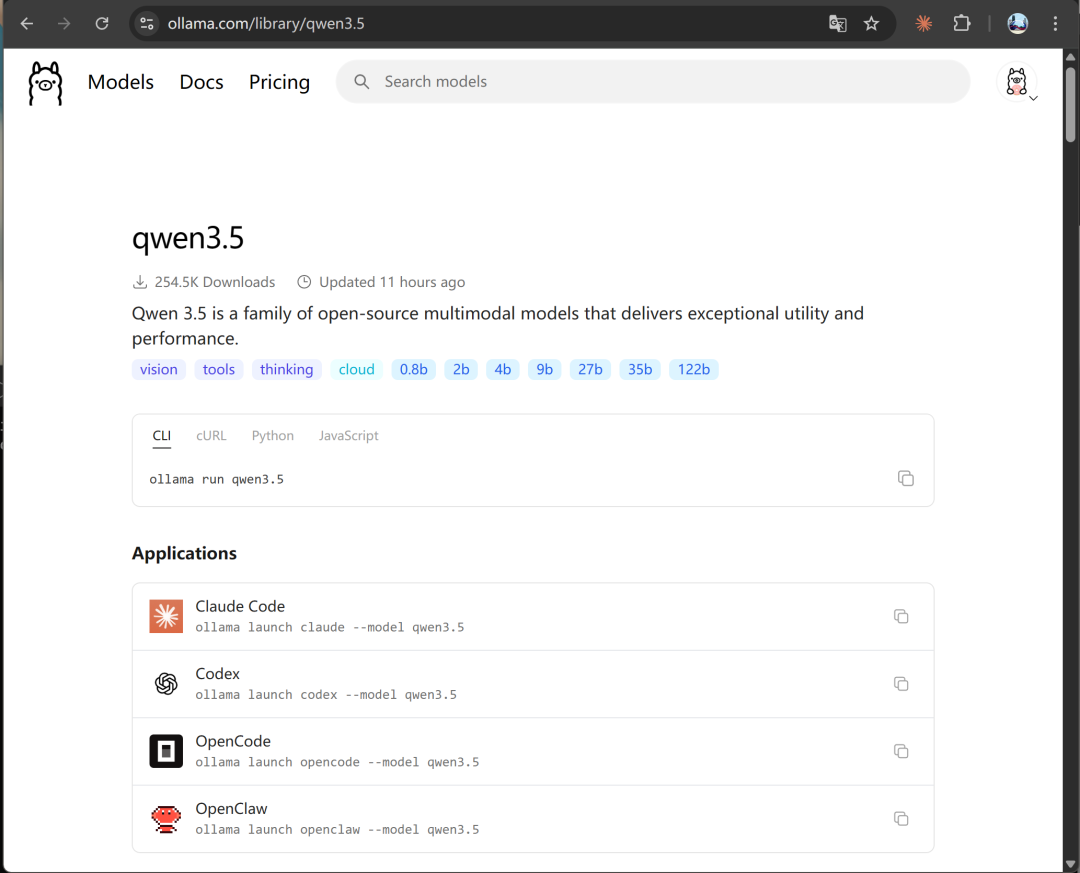Click the address bar URL

coord(266,23)
